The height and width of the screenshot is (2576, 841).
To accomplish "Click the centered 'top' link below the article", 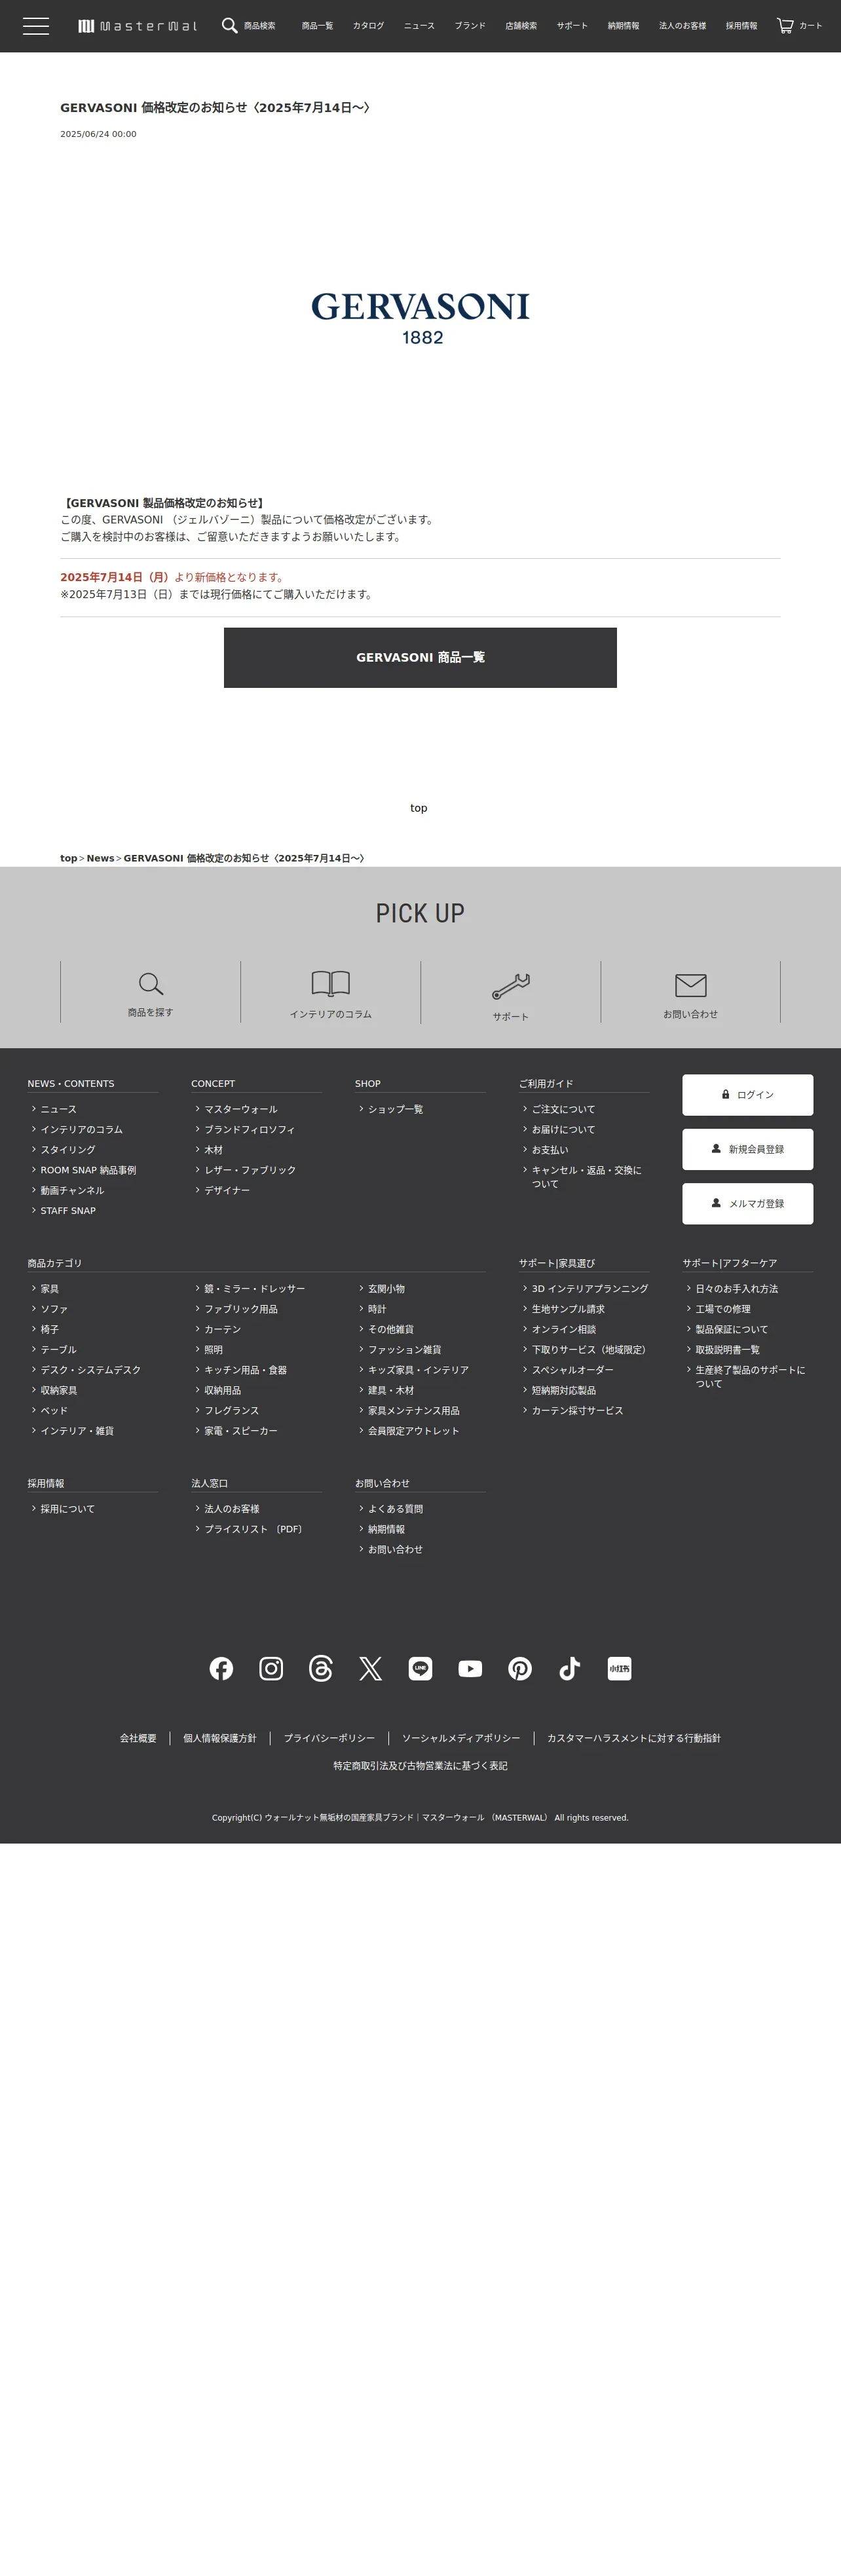I will [419, 808].
